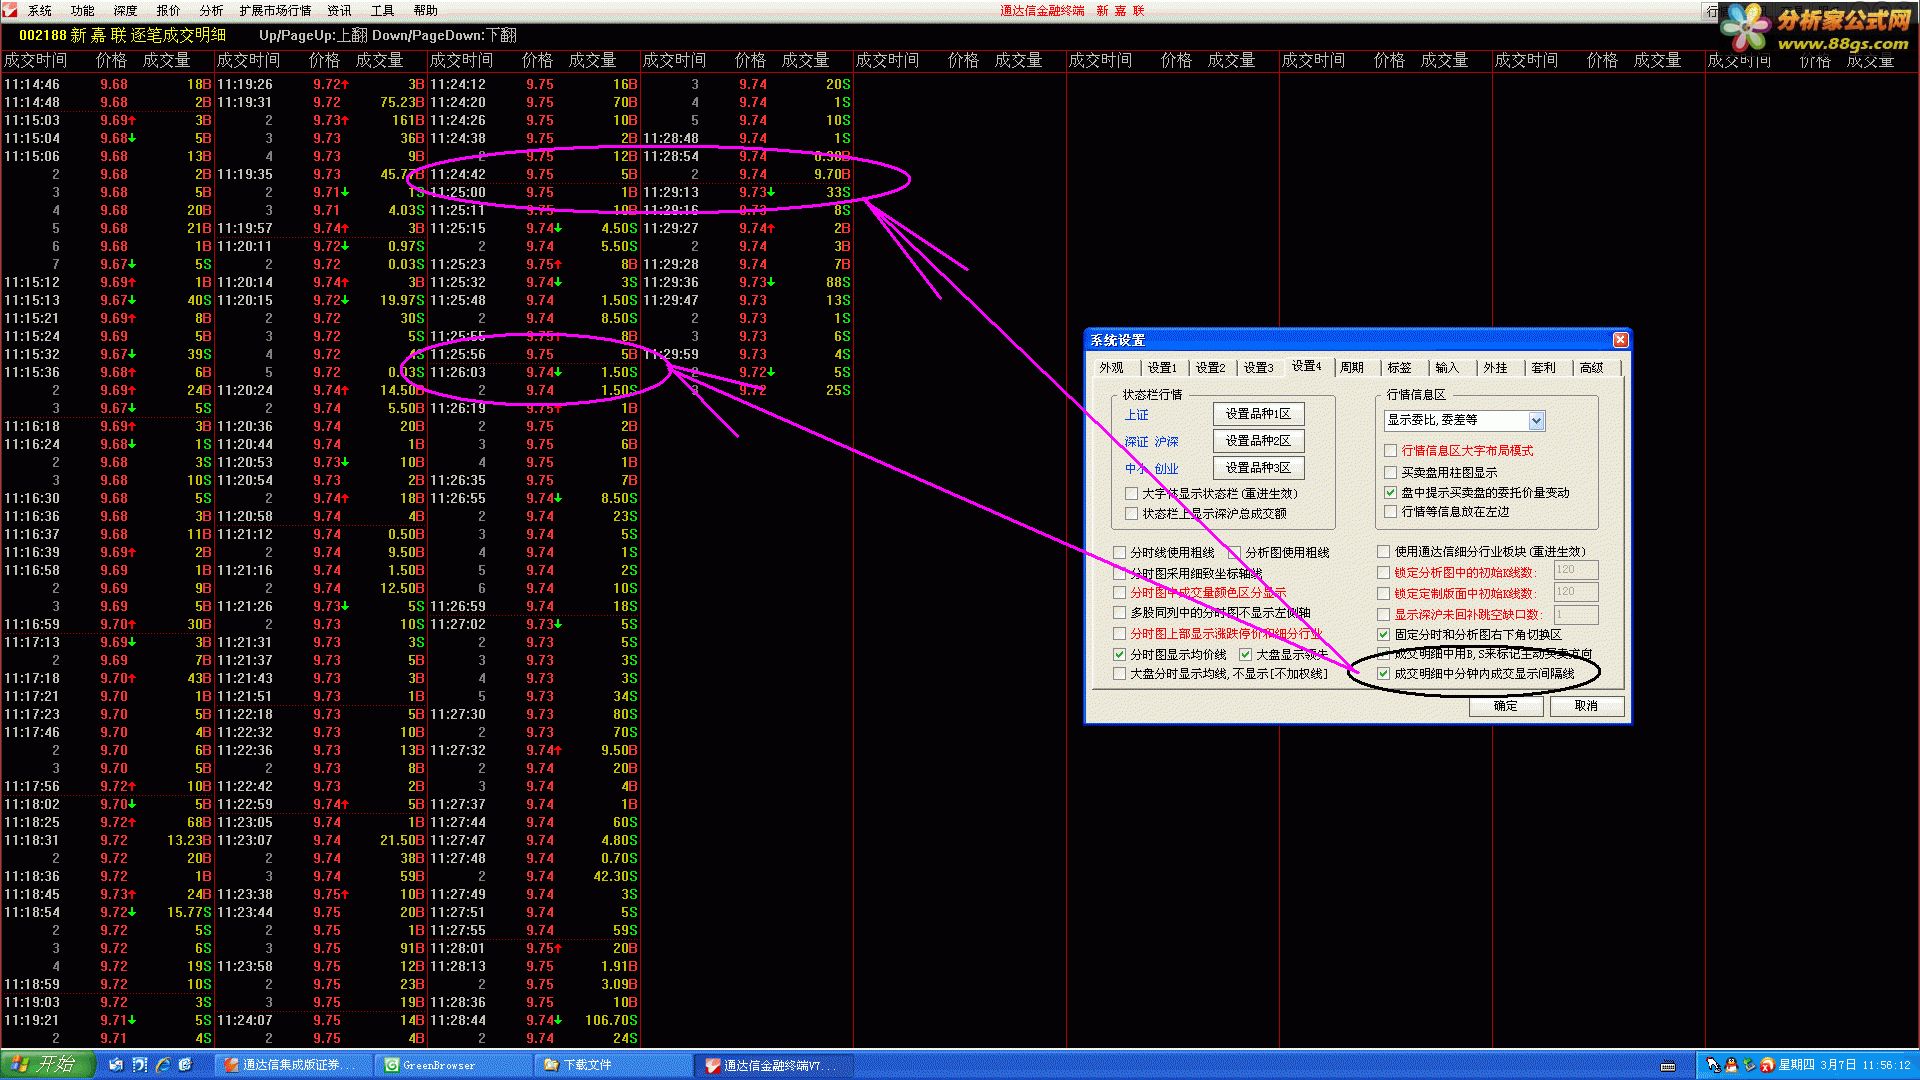The image size is (1920, 1080).
Task: Enable 锁定分析图中的初始K线数 checkbox
Action: pyautogui.click(x=1384, y=573)
